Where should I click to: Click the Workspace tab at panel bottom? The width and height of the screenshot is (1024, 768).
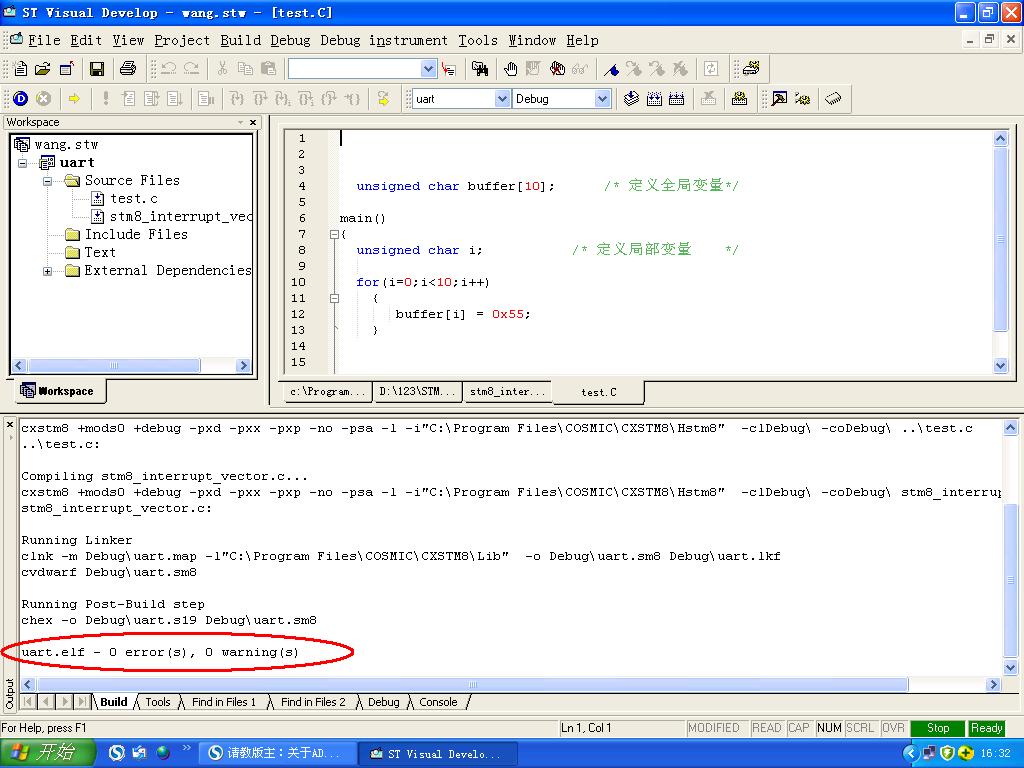58,391
